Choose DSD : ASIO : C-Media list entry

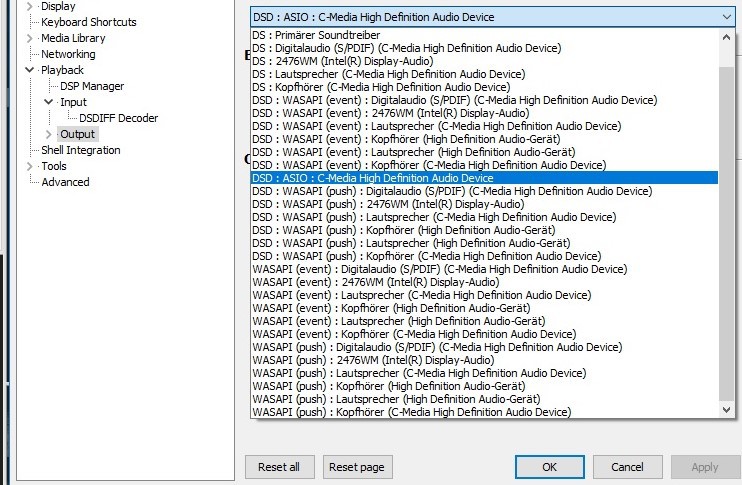tap(484, 178)
